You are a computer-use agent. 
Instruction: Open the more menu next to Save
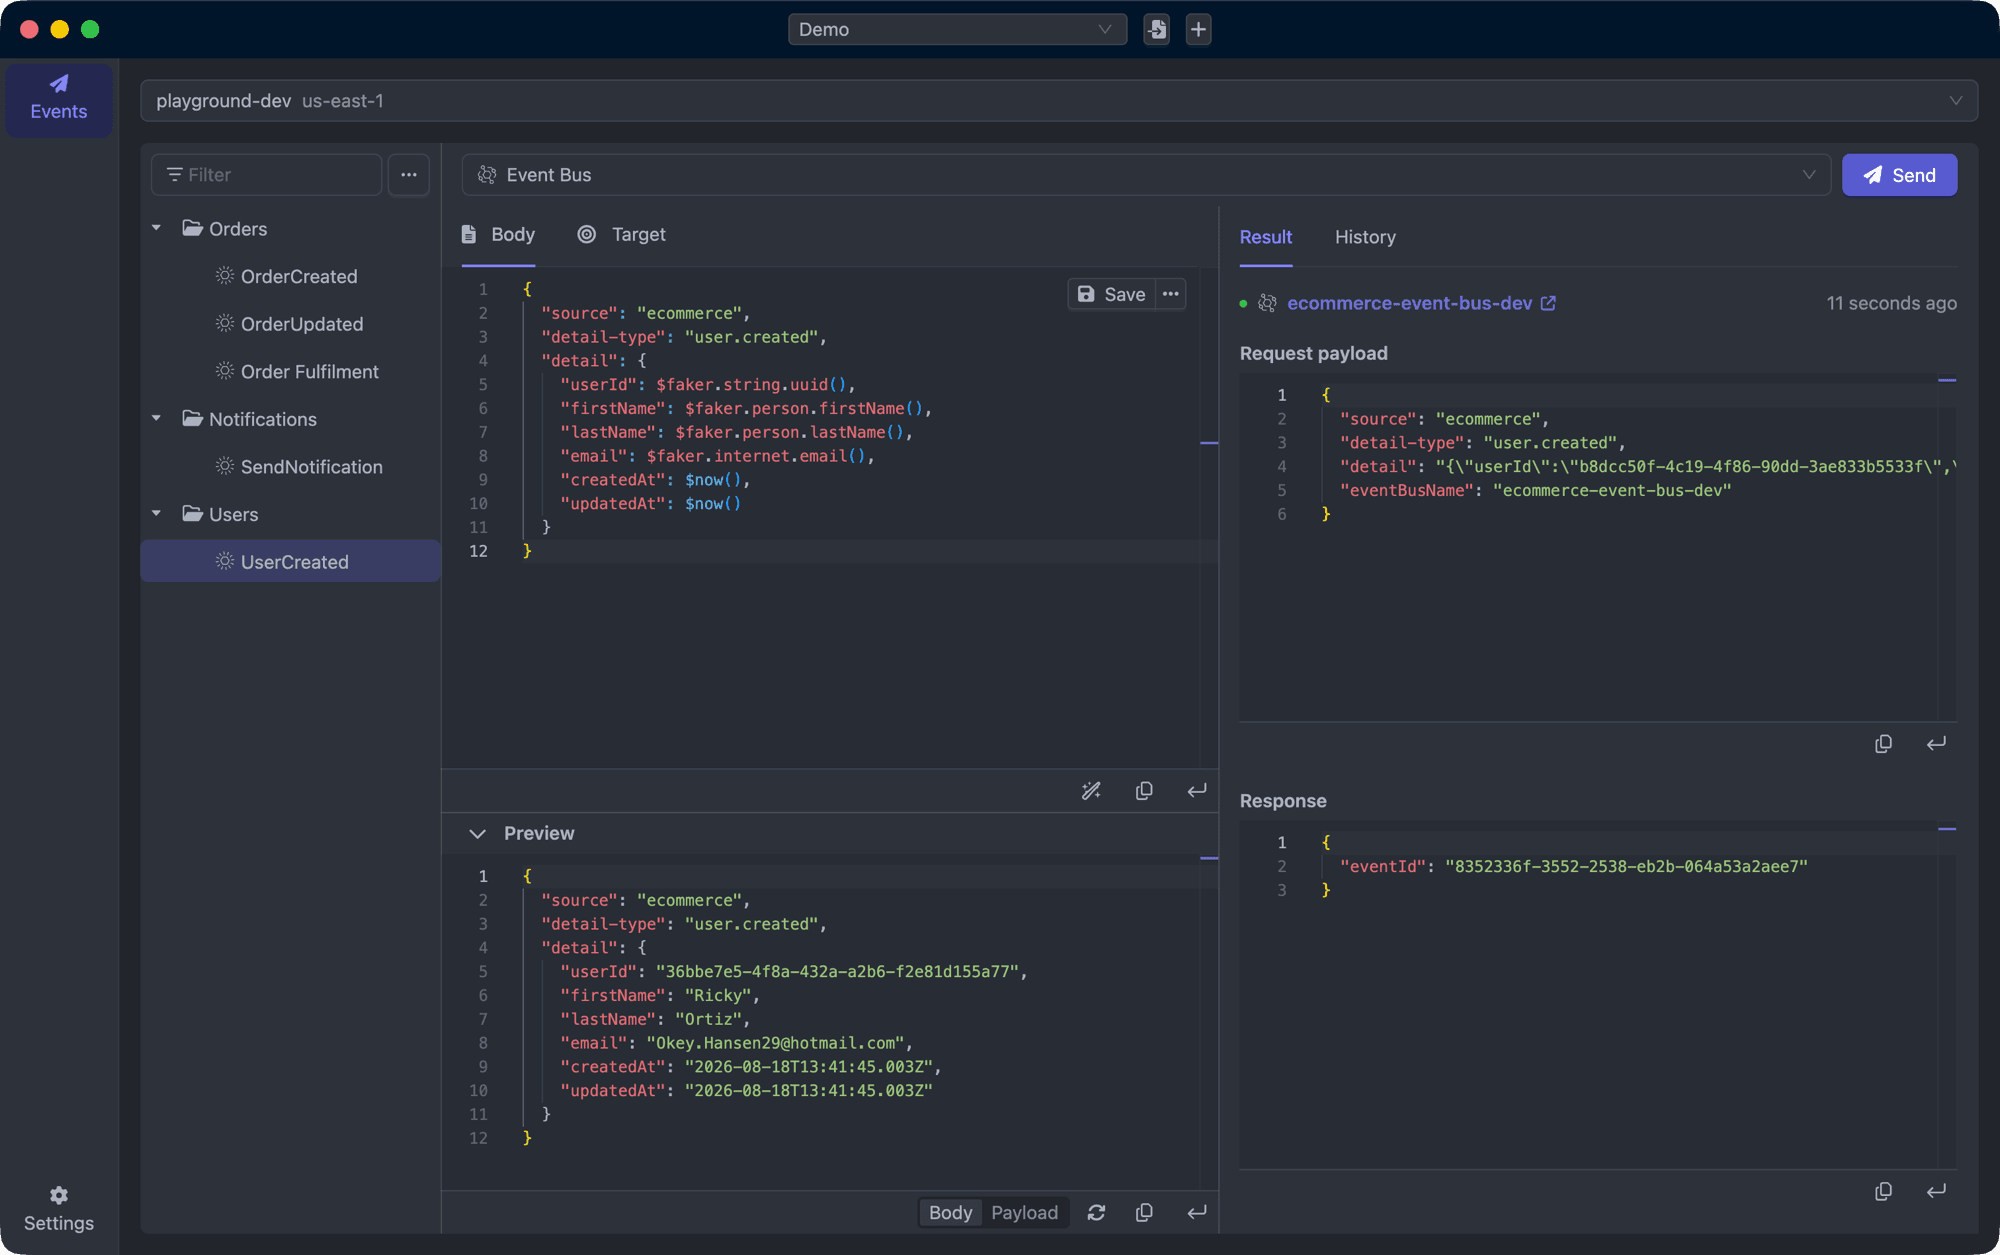tap(1171, 294)
